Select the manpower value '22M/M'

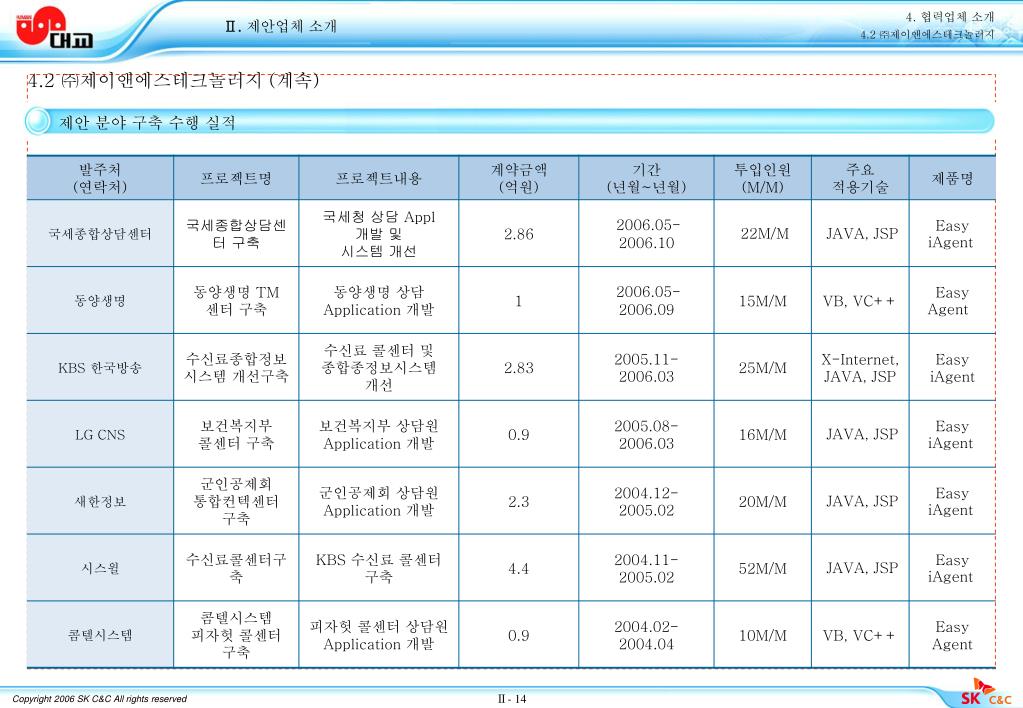coord(764,234)
